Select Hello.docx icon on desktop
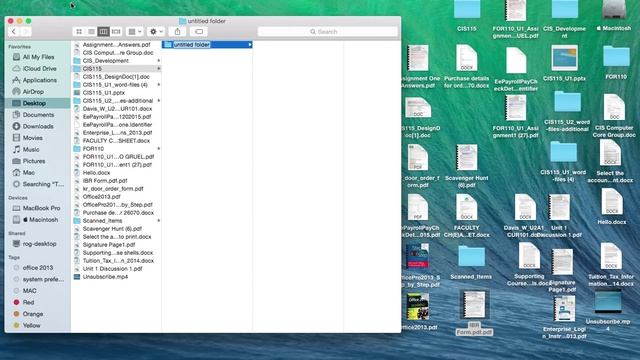This screenshot has height=360, width=640. coord(611,202)
